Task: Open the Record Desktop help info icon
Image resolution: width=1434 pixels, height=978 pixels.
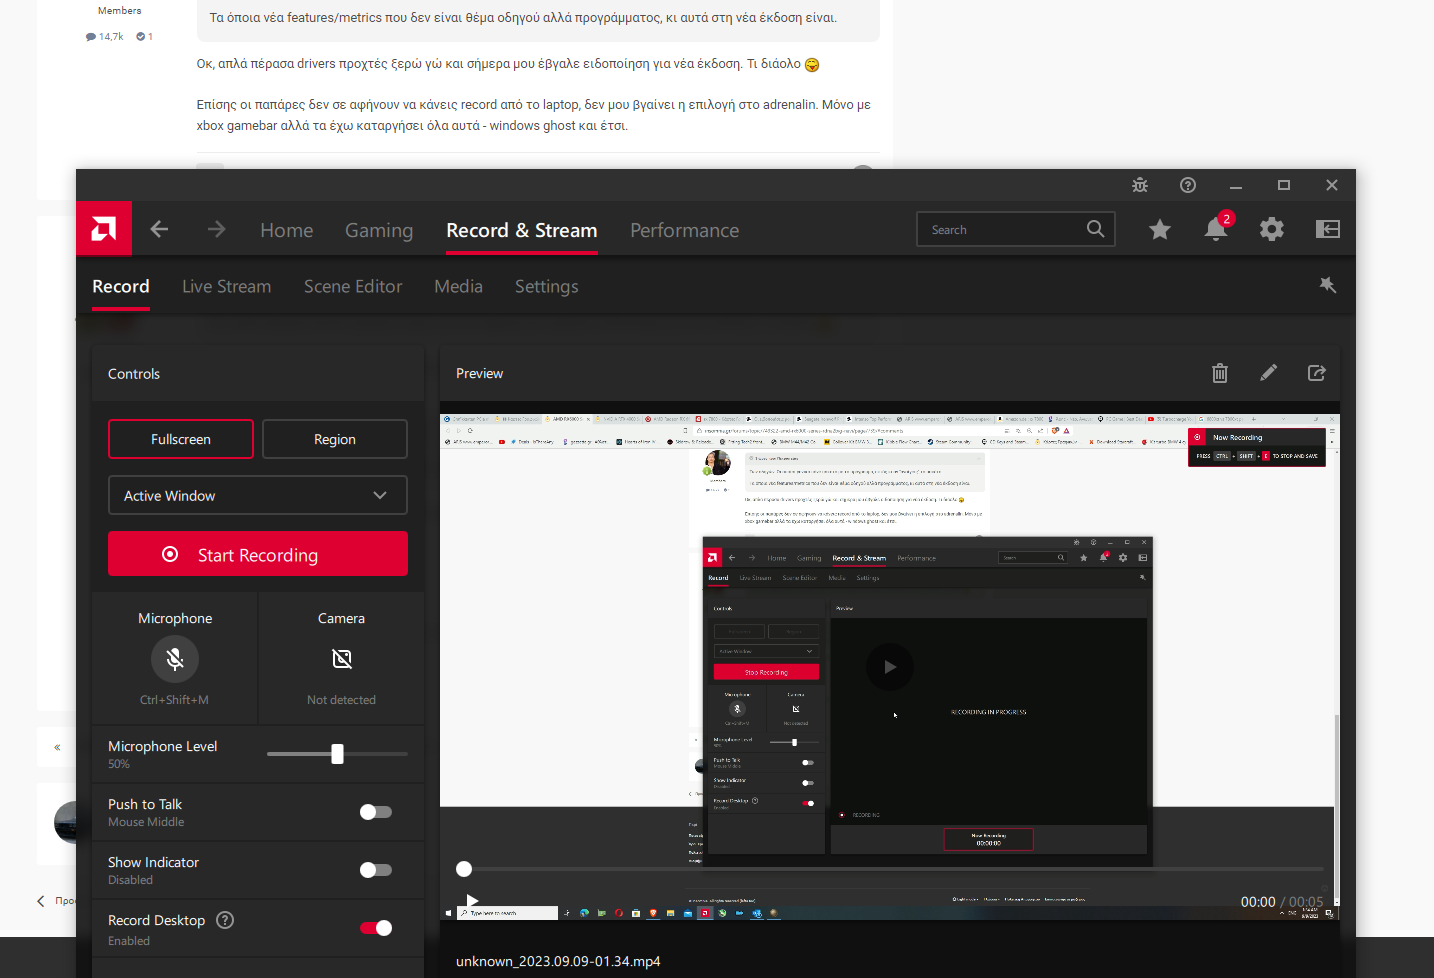Action: [225, 920]
